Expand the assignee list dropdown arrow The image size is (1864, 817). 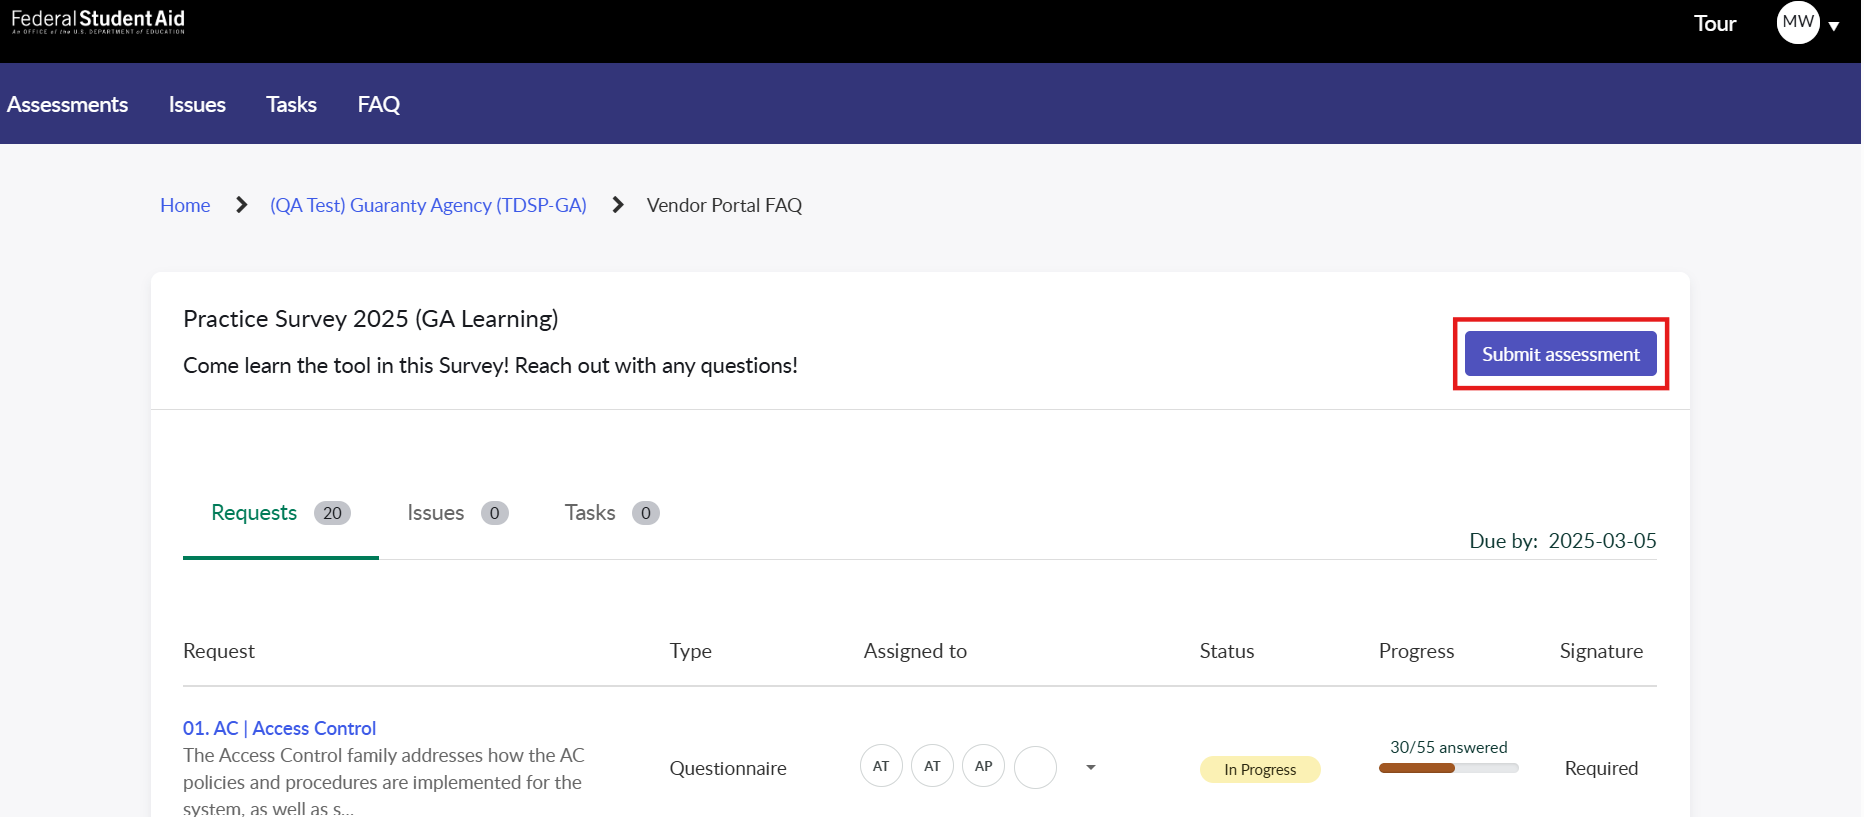pos(1090,768)
